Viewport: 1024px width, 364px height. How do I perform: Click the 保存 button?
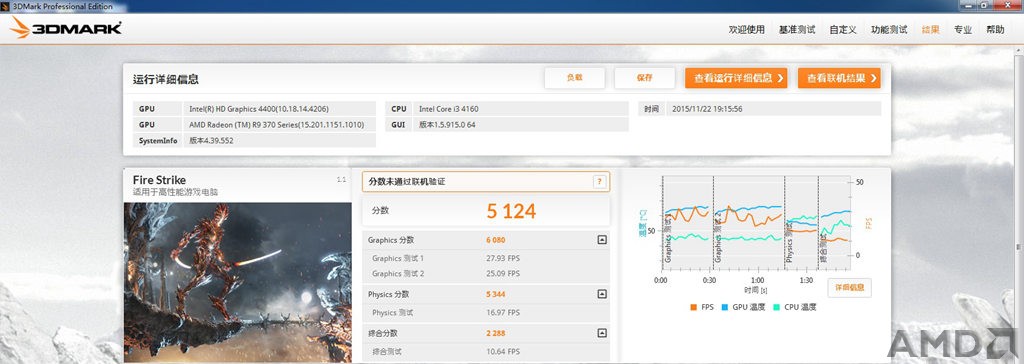[645, 78]
